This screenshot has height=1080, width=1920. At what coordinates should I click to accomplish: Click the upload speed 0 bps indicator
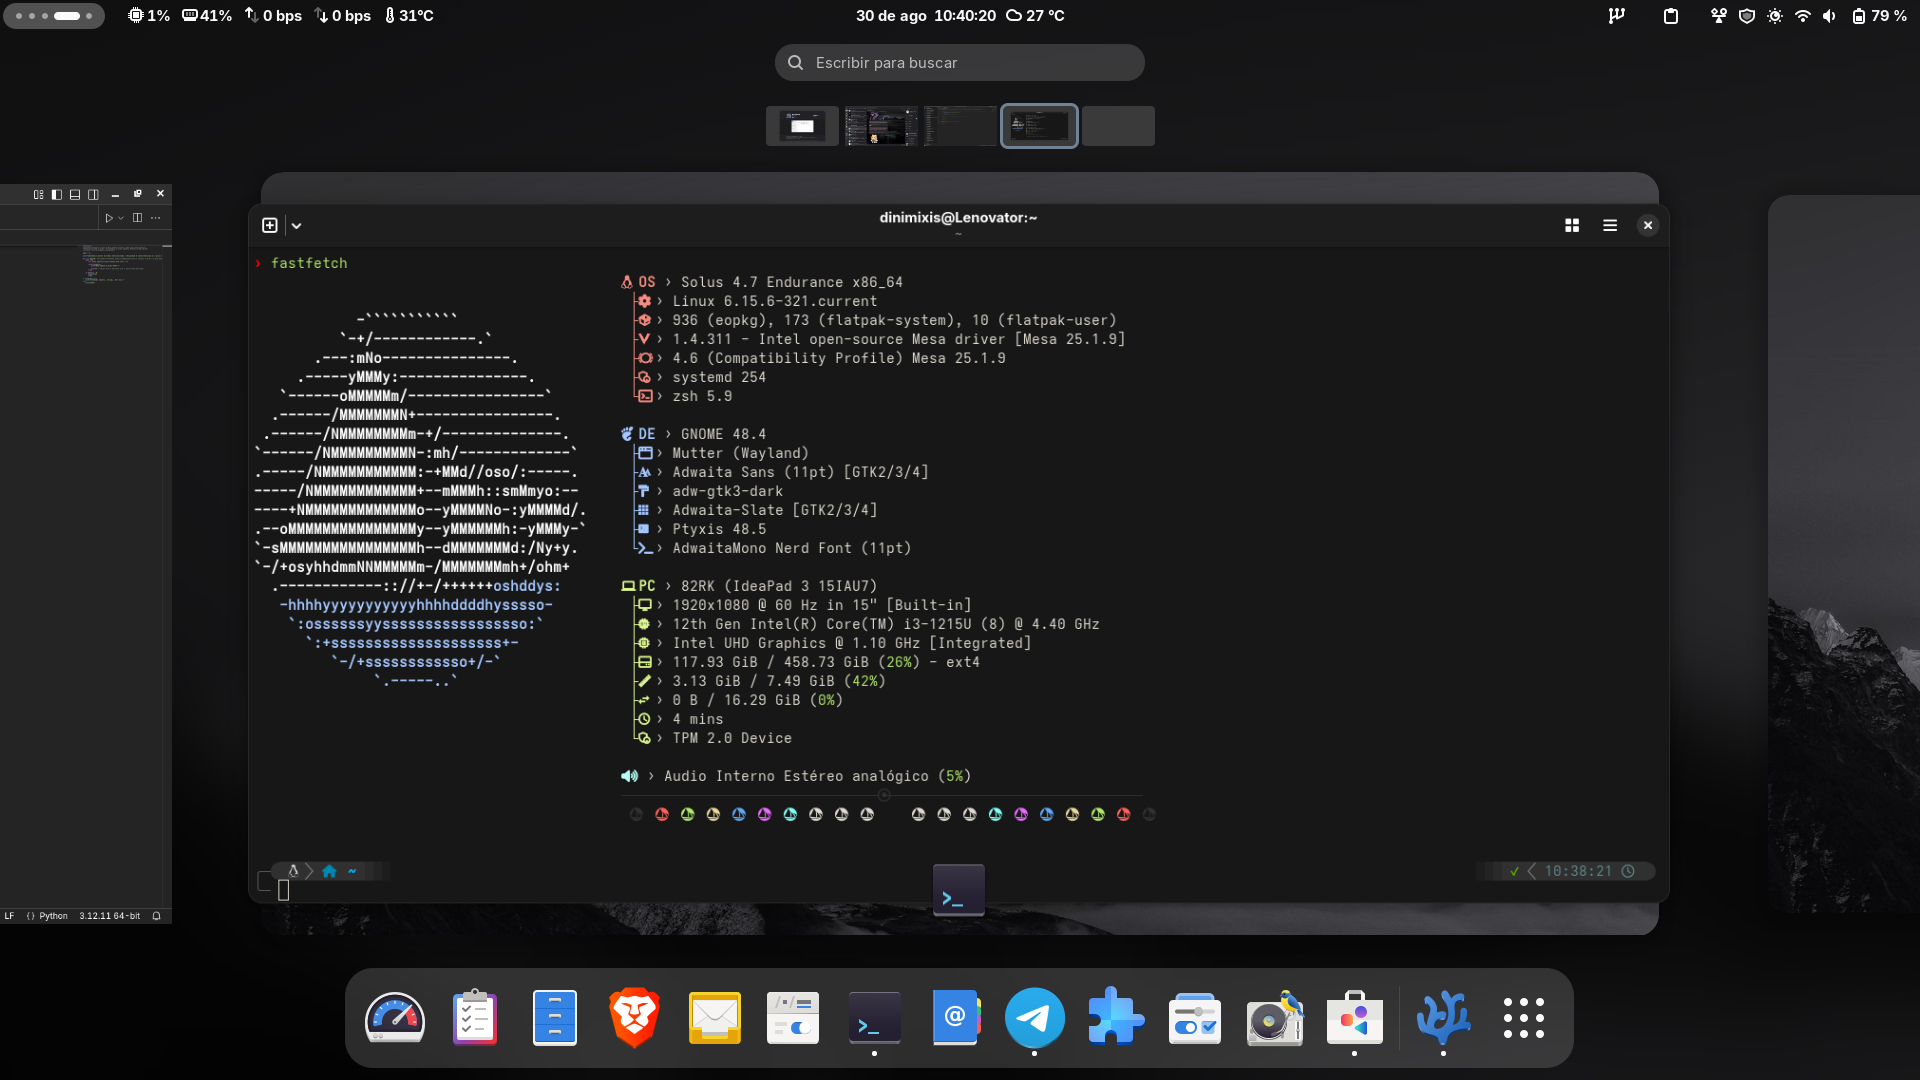point(273,16)
